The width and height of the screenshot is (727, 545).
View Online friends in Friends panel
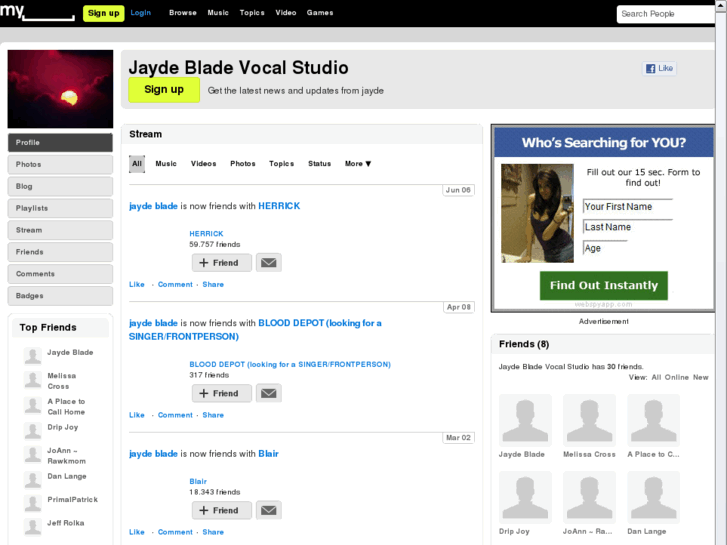click(677, 377)
